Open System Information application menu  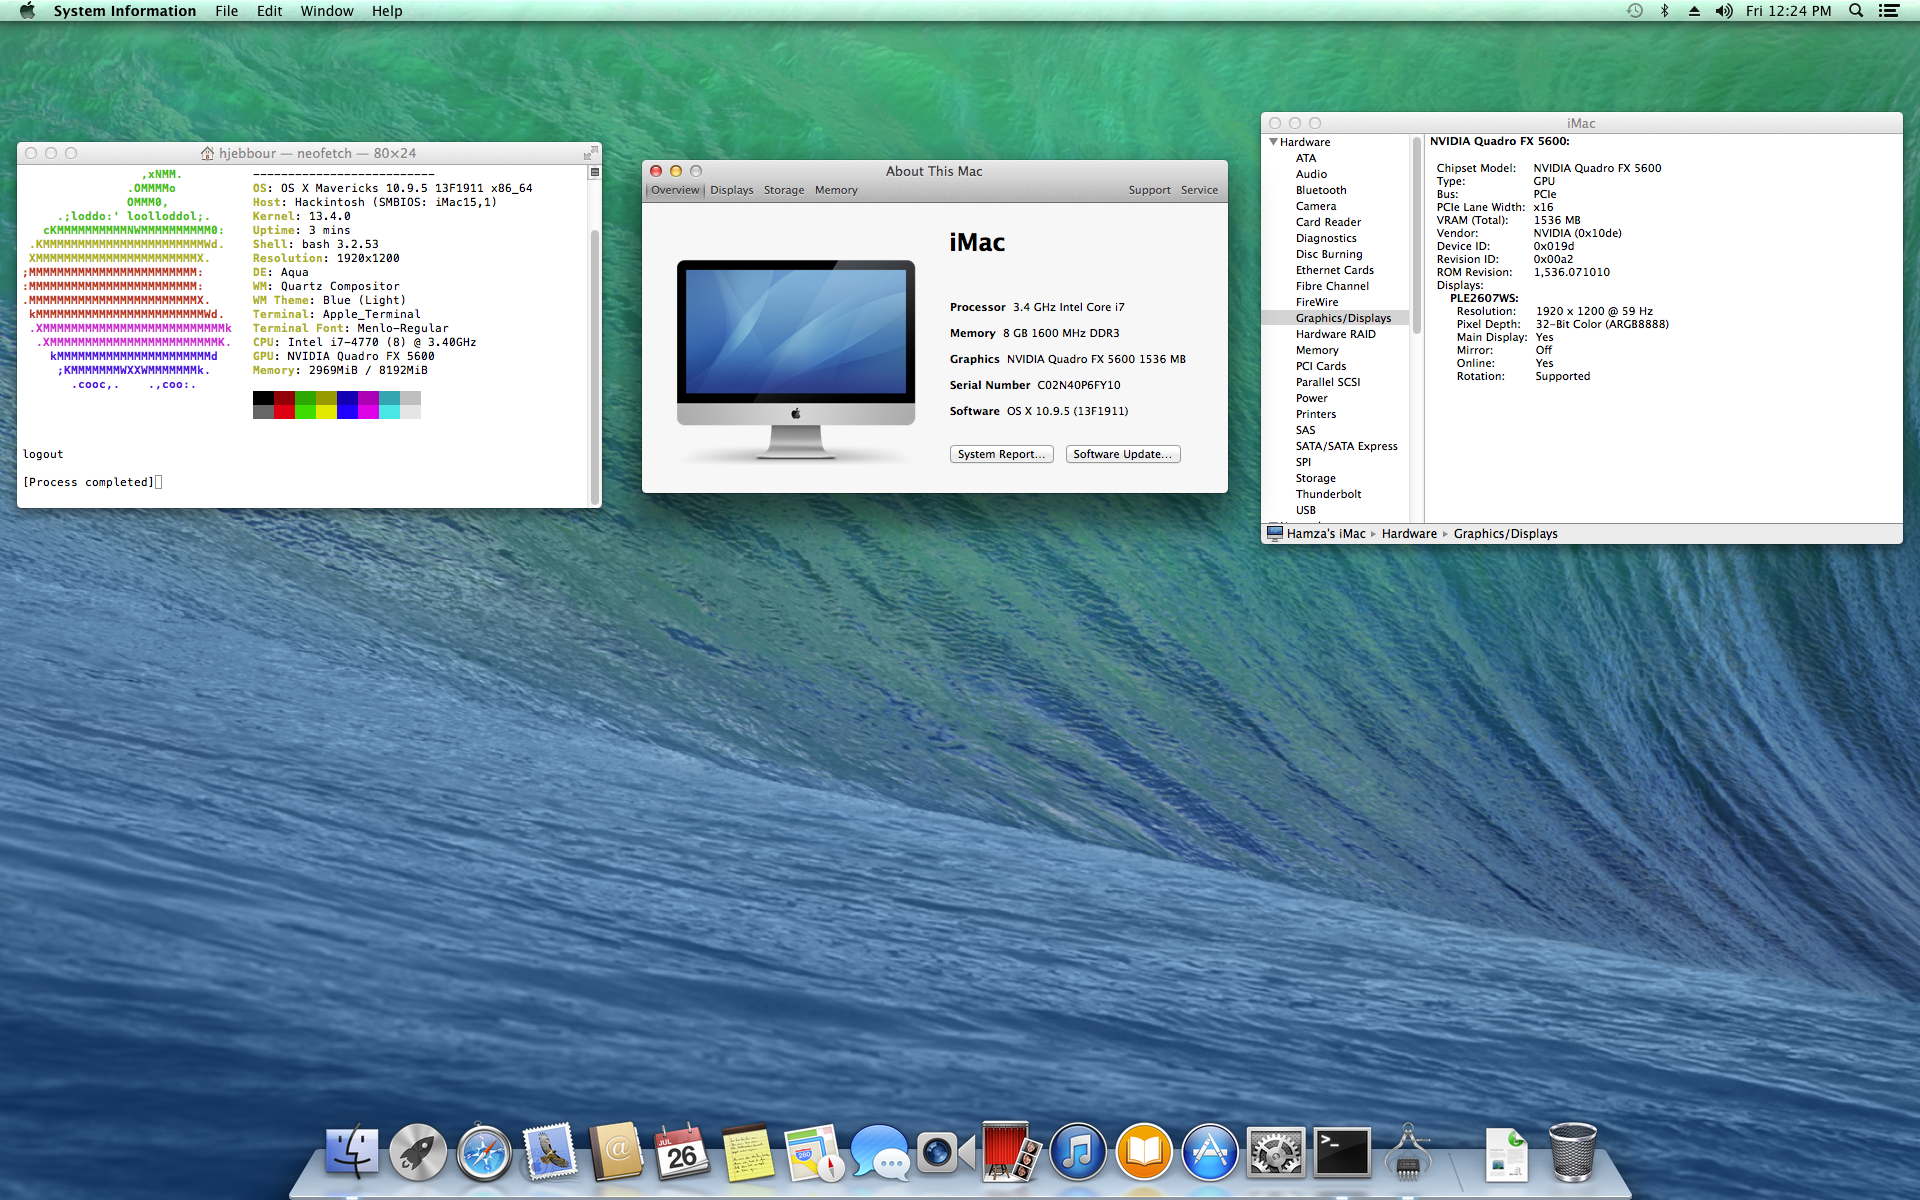[125, 11]
